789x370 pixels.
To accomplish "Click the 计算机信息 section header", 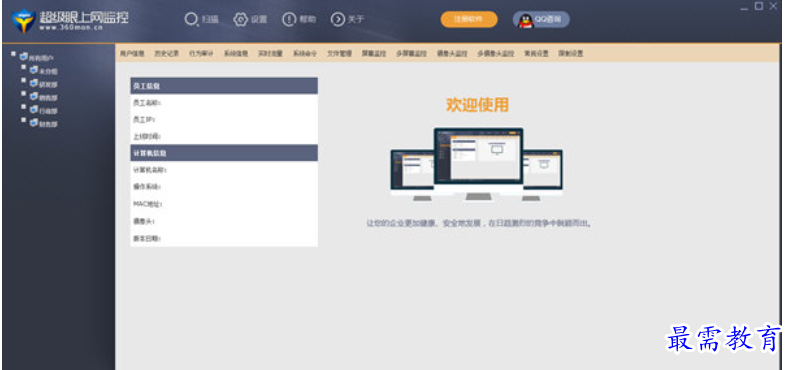I will pyautogui.click(x=224, y=153).
